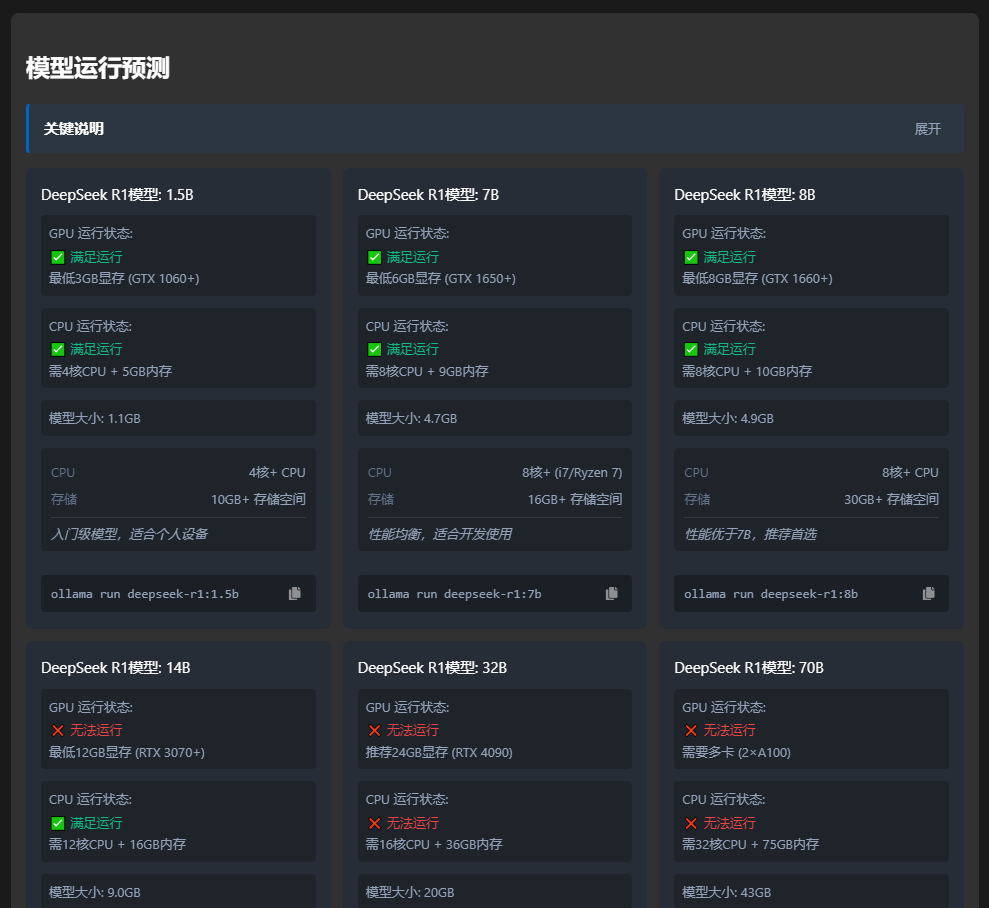Click '入门级模型，适合个人设备' note

pyautogui.click(x=129, y=534)
